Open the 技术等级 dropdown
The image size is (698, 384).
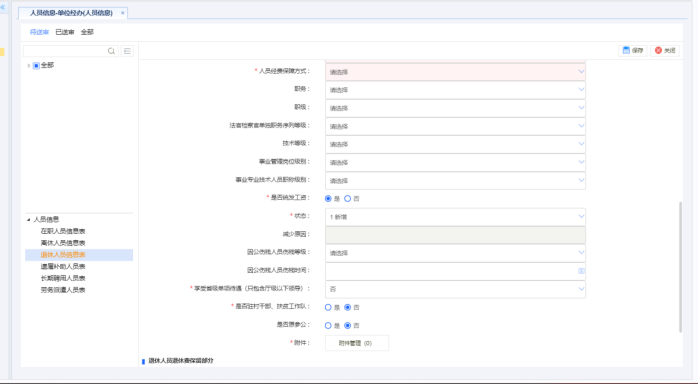tap(455, 144)
